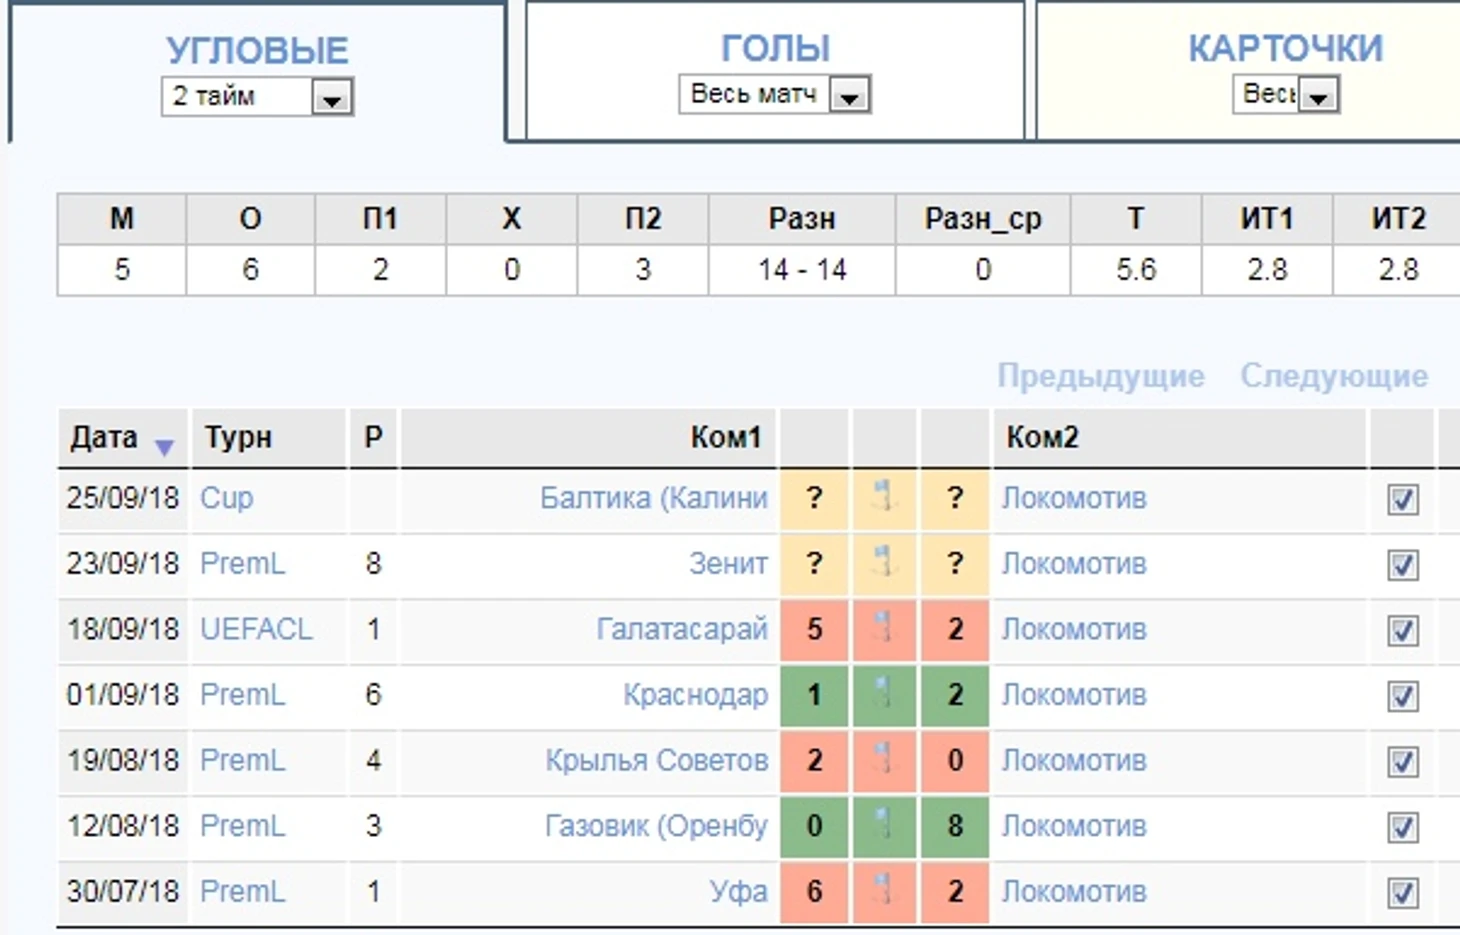
Task: Click corner flag icon in Краснодар row
Action: click(883, 695)
